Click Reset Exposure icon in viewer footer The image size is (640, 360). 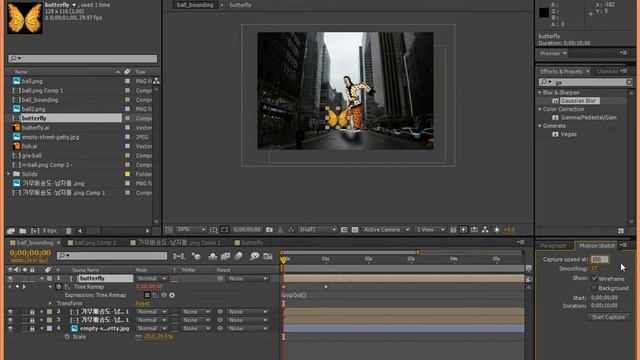497,230
